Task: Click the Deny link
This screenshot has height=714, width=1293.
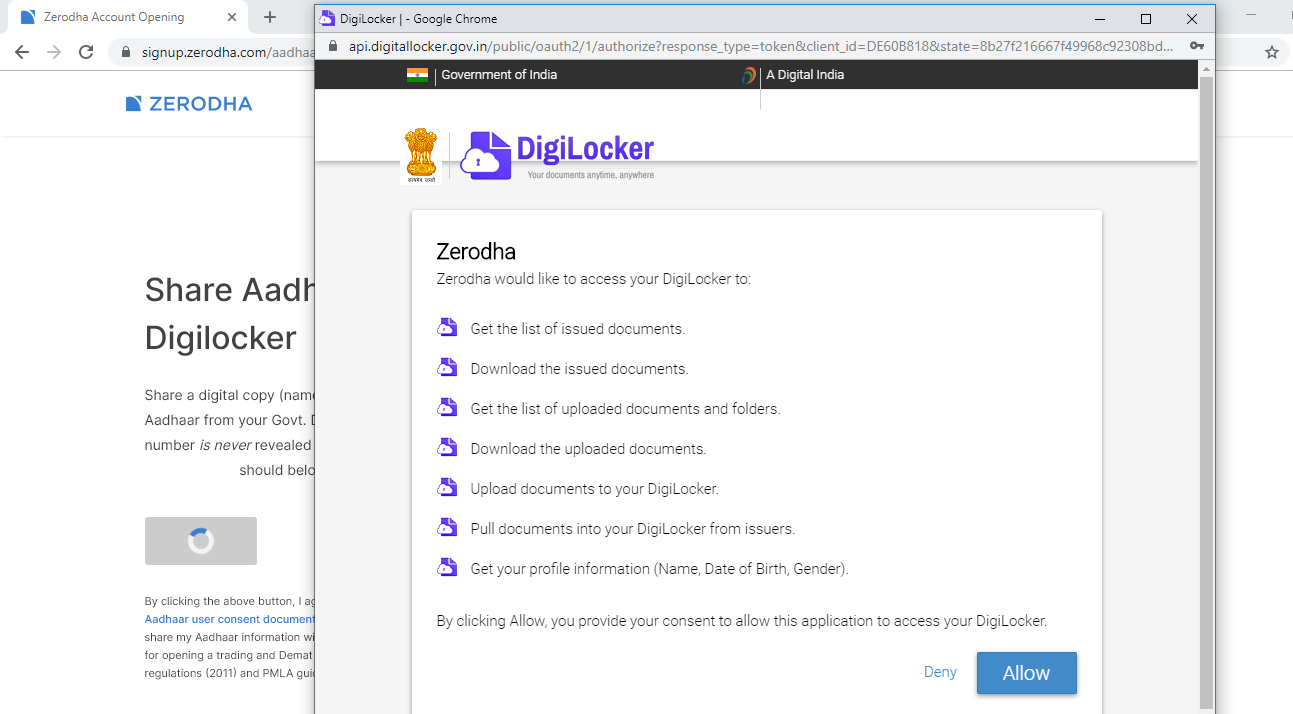Action: [x=940, y=672]
